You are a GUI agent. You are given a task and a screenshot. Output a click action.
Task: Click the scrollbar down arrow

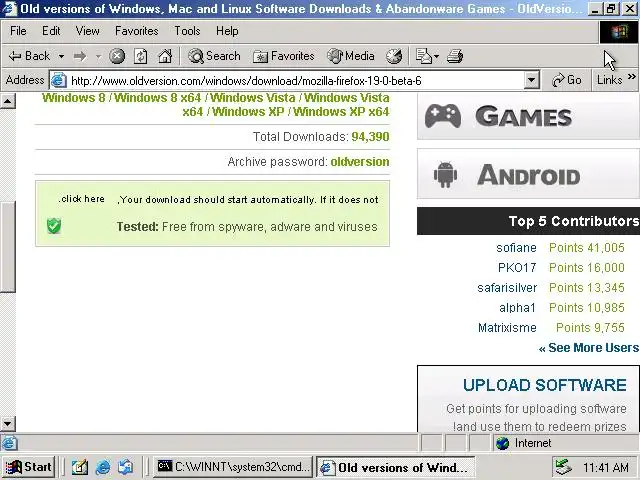pos(8,424)
